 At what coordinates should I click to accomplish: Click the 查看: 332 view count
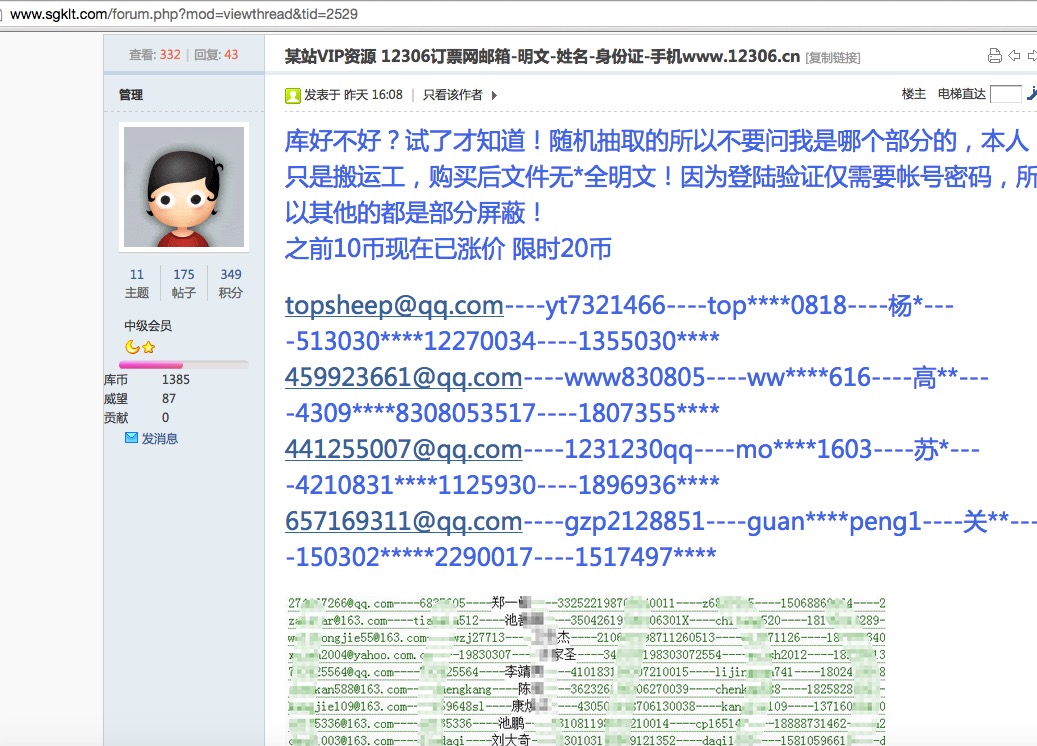[x=155, y=55]
